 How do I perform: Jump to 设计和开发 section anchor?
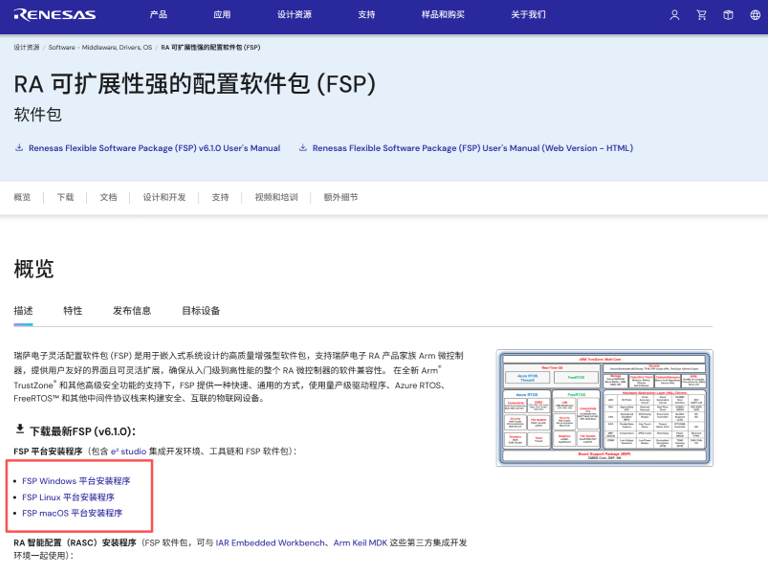pyautogui.click(x=164, y=197)
